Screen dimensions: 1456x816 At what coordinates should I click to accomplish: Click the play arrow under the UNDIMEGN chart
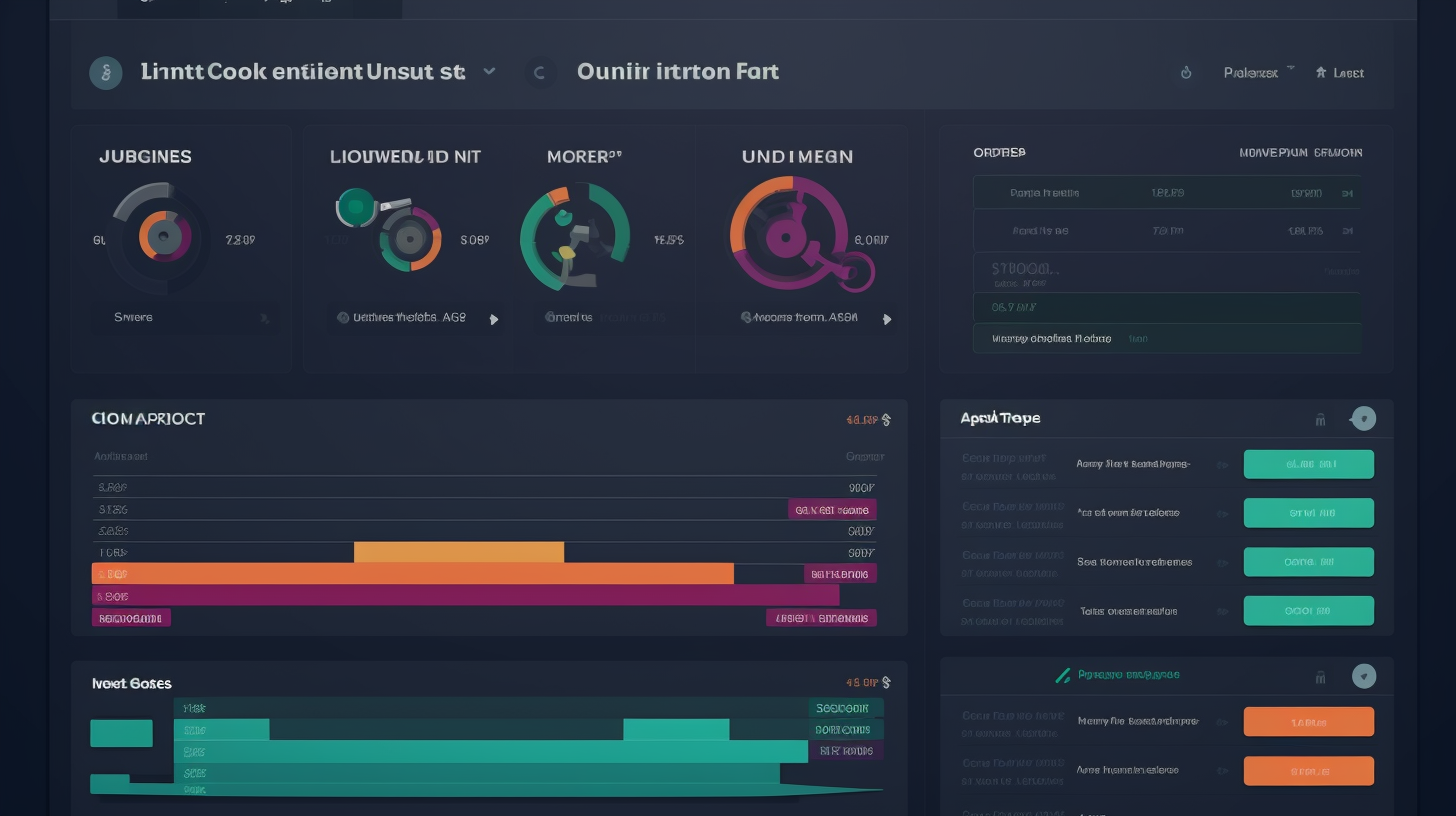[x=886, y=319]
